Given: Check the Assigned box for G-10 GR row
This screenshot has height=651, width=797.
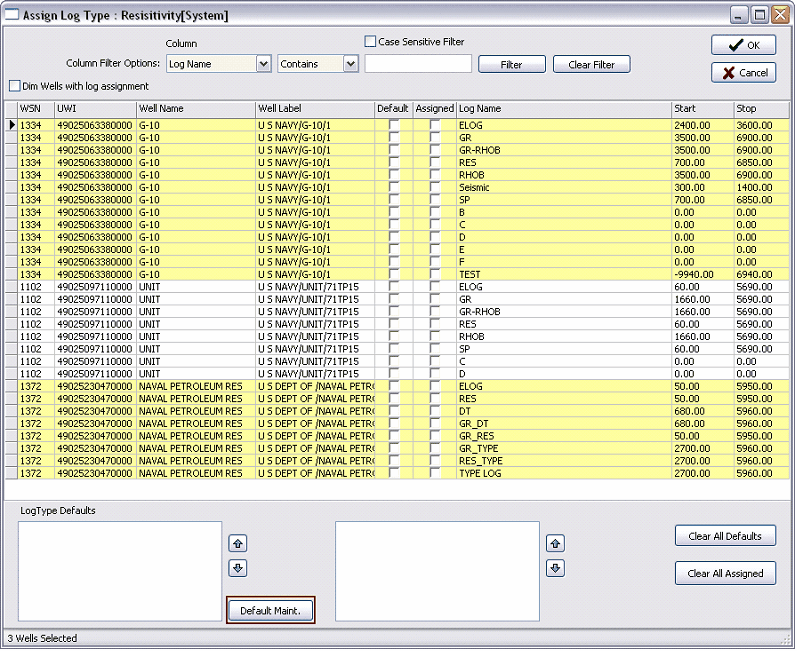Looking at the screenshot, I should point(434,137).
